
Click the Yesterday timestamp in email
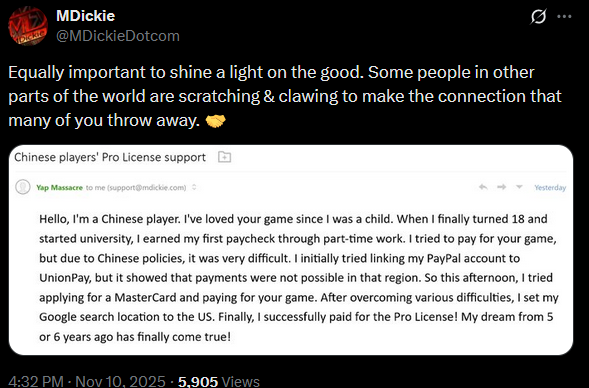[550, 187]
